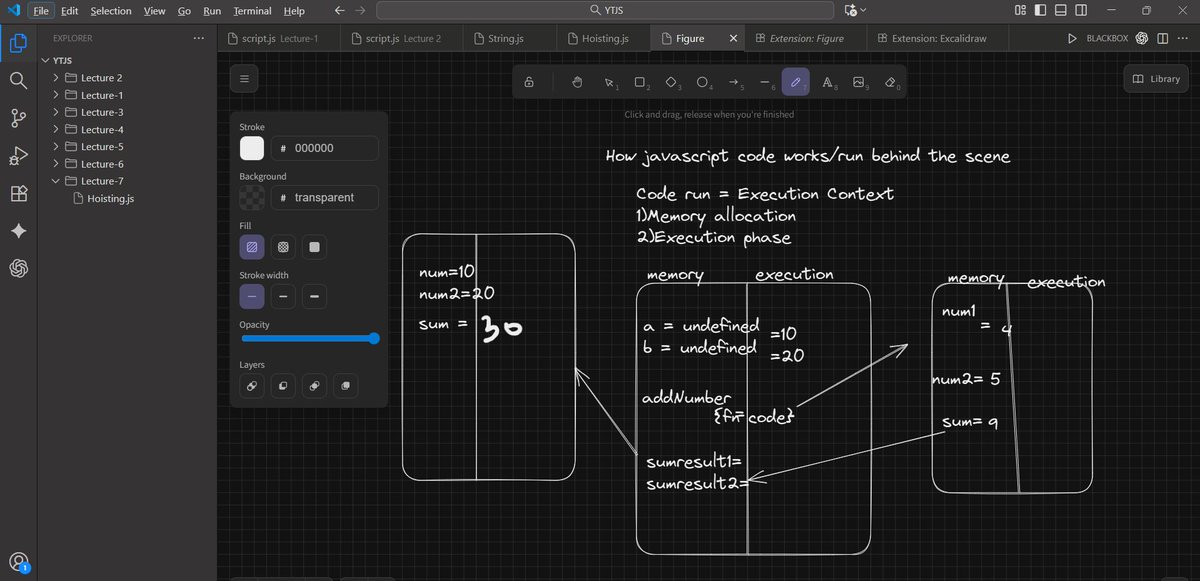The width and height of the screenshot is (1200, 581).
Task: Select the Hand pan tool
Action: point(576,83)
